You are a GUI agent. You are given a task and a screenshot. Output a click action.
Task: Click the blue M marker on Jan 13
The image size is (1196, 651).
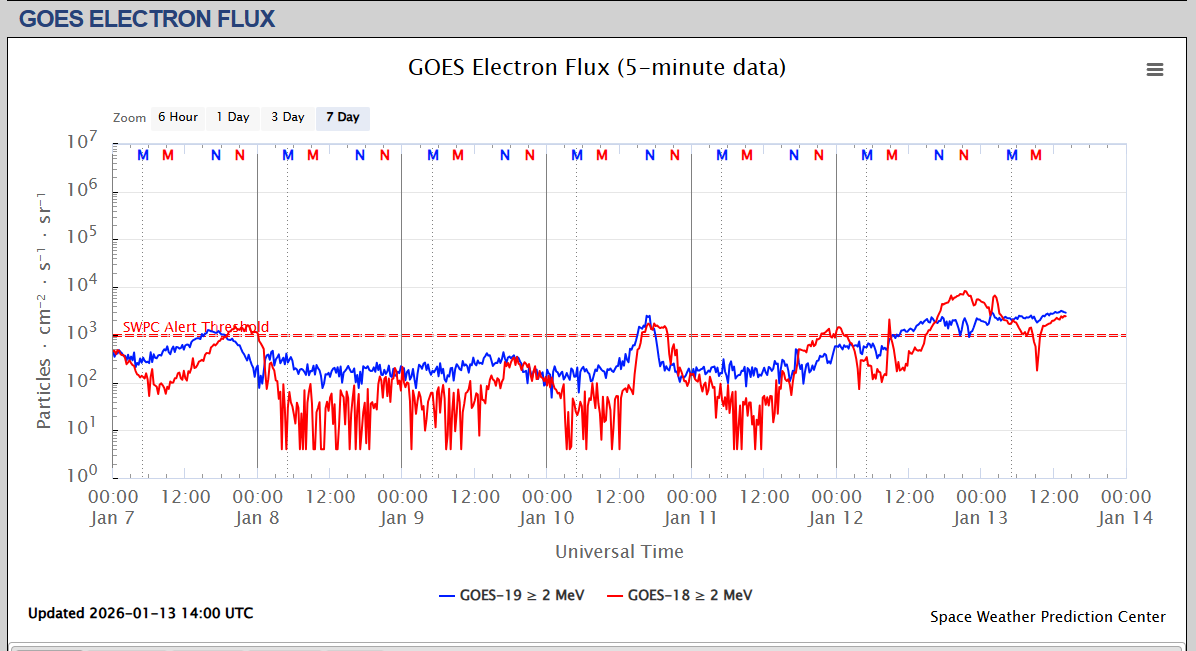[1012, 155]
